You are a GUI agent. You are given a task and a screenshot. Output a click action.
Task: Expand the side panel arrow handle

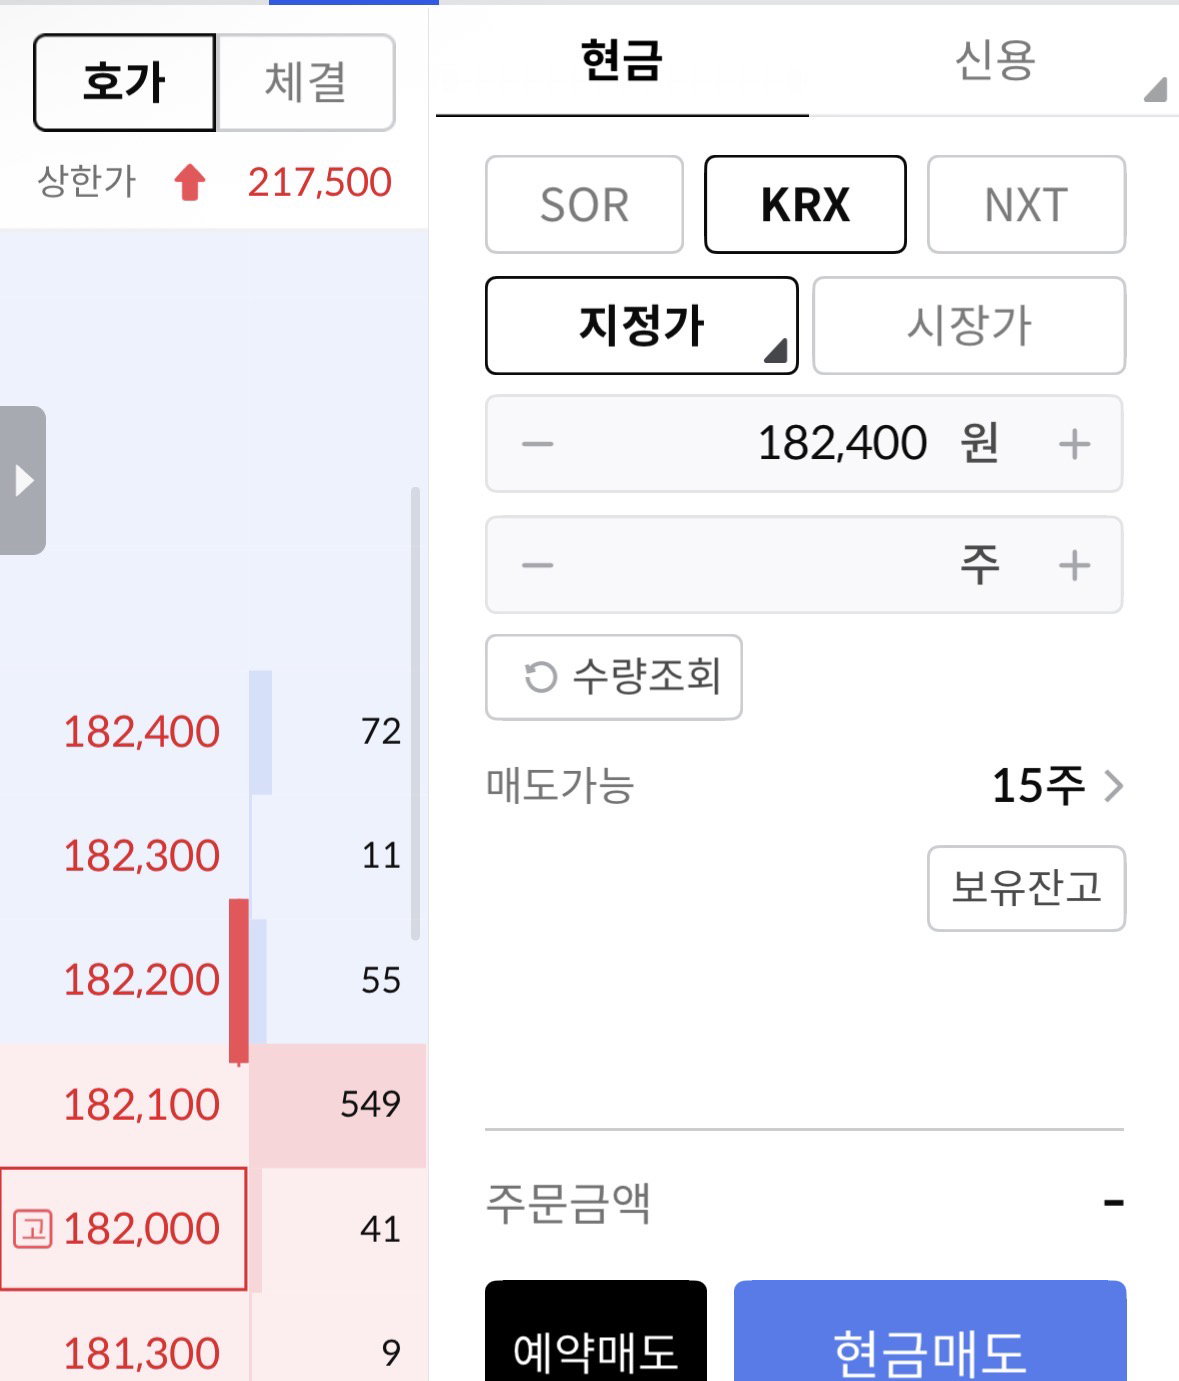pyautogui.click(x=23, y=480)
